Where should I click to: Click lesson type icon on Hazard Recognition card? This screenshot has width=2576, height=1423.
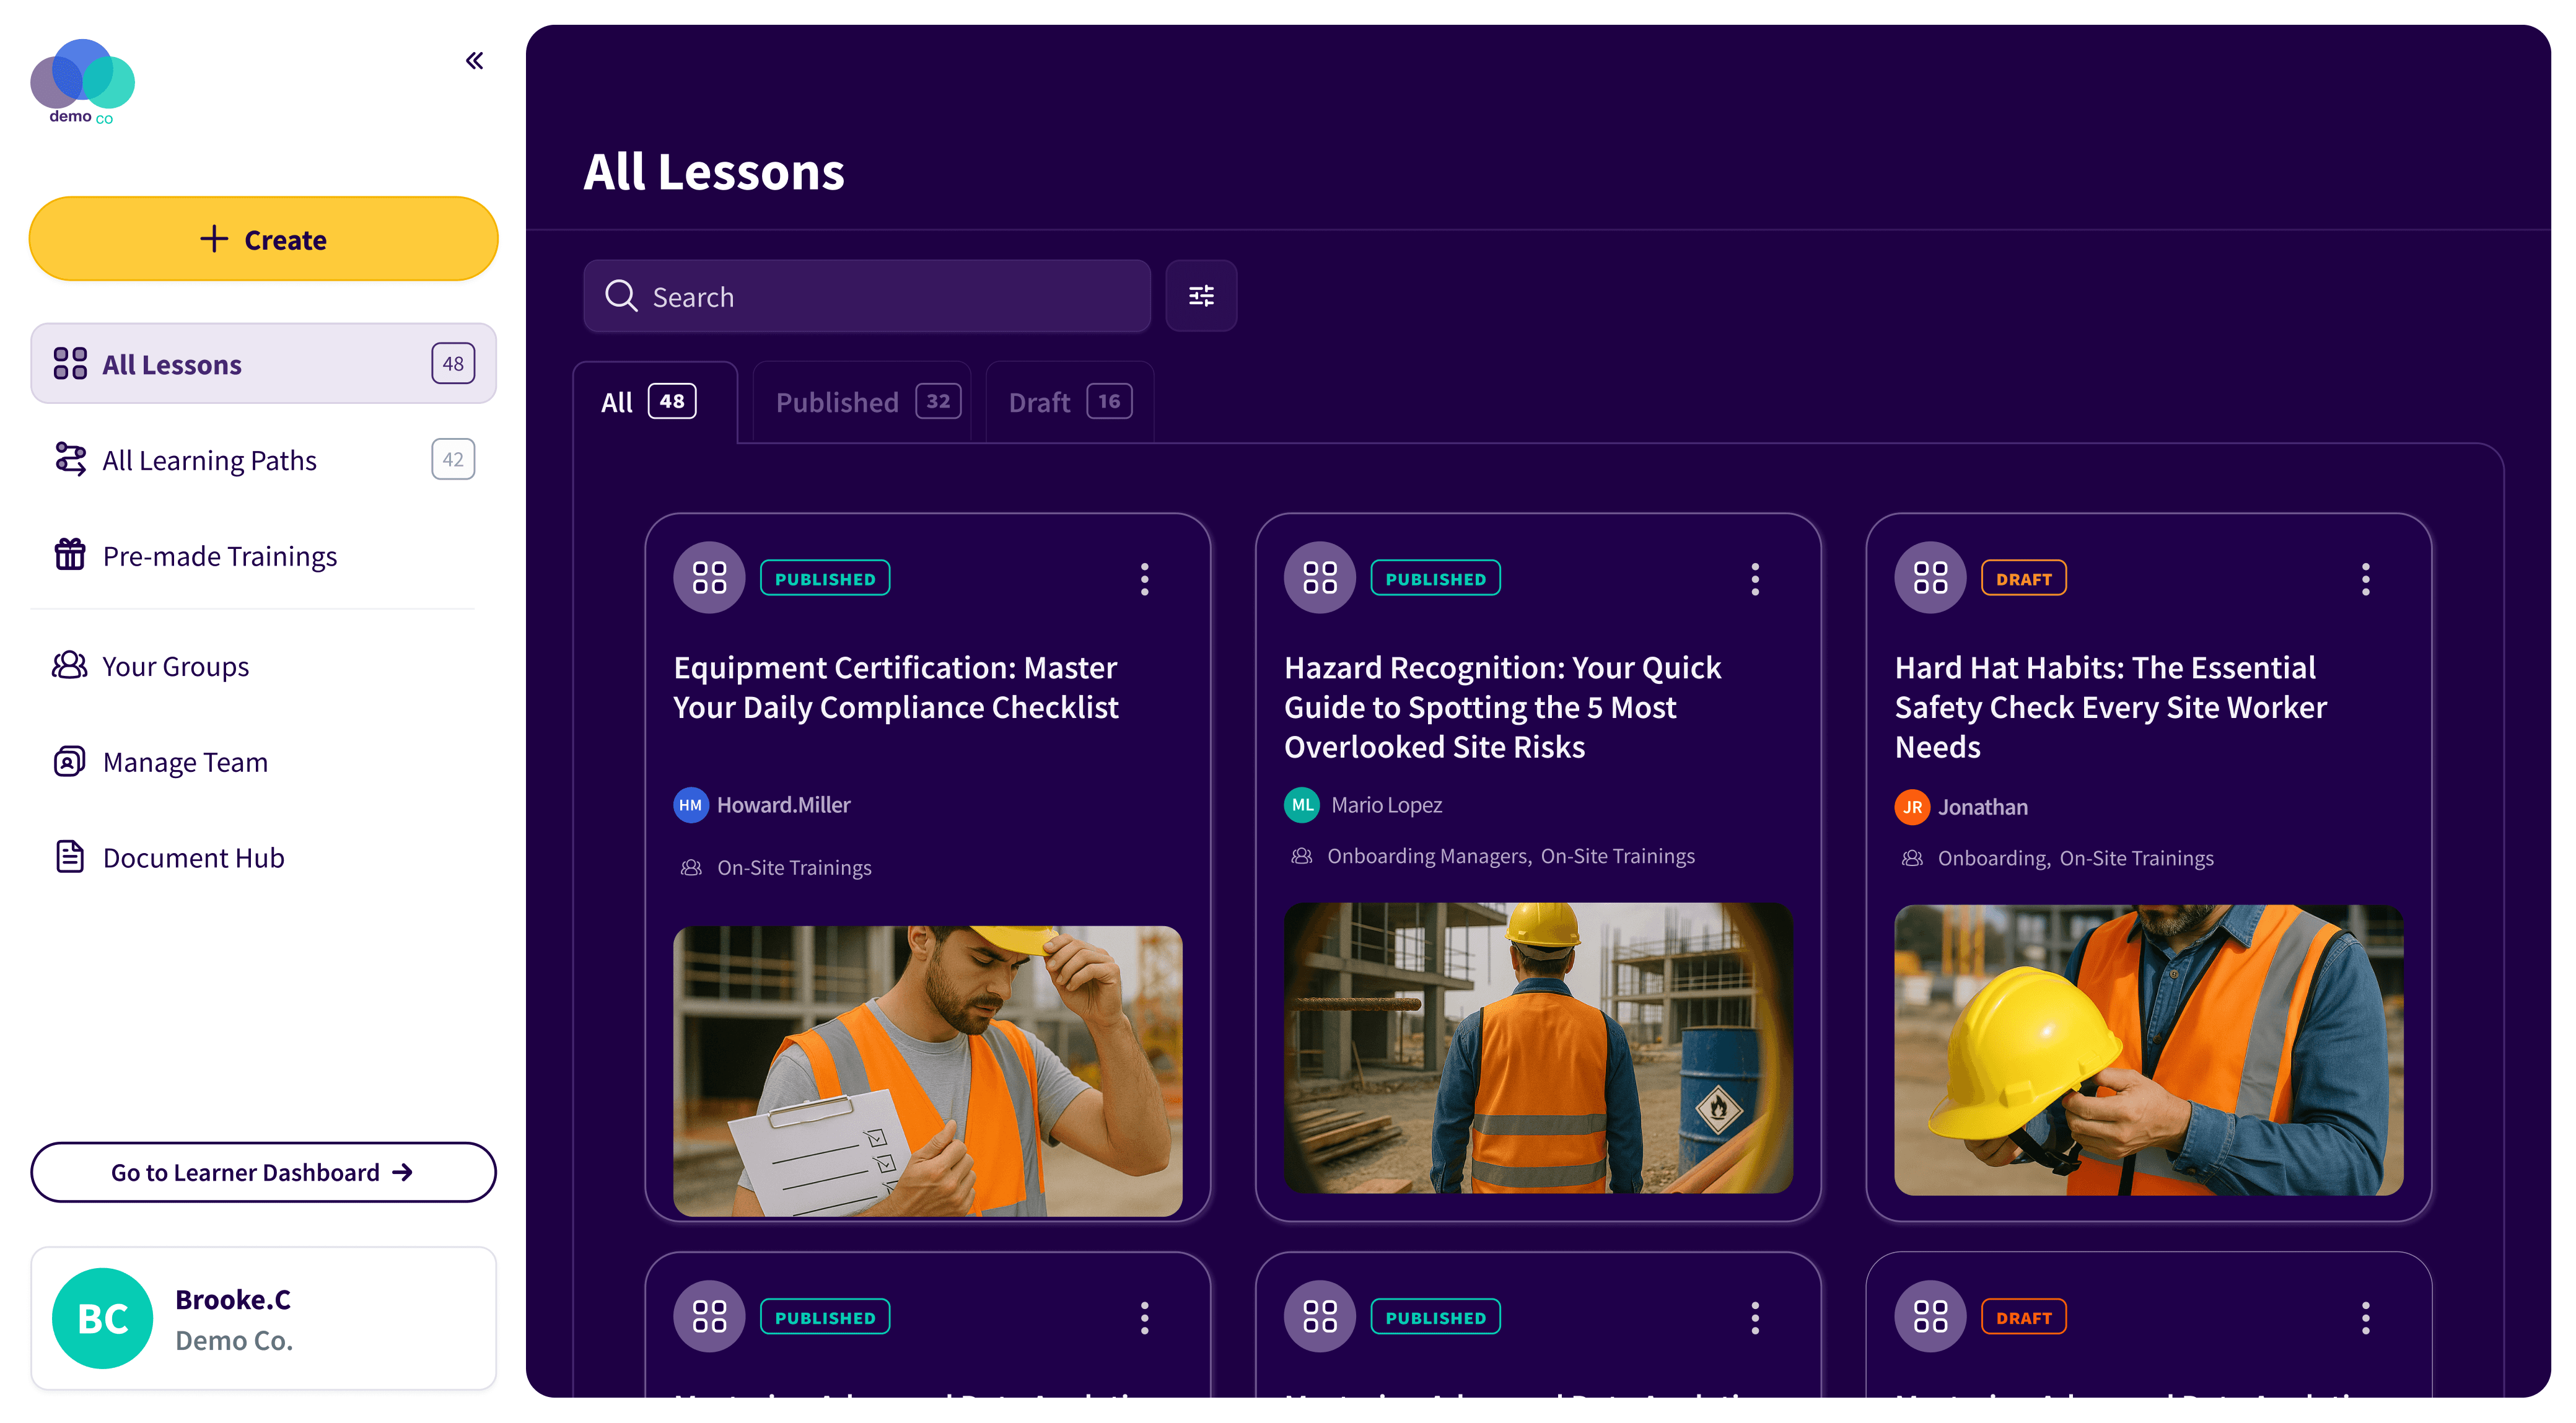[1320, 578]
